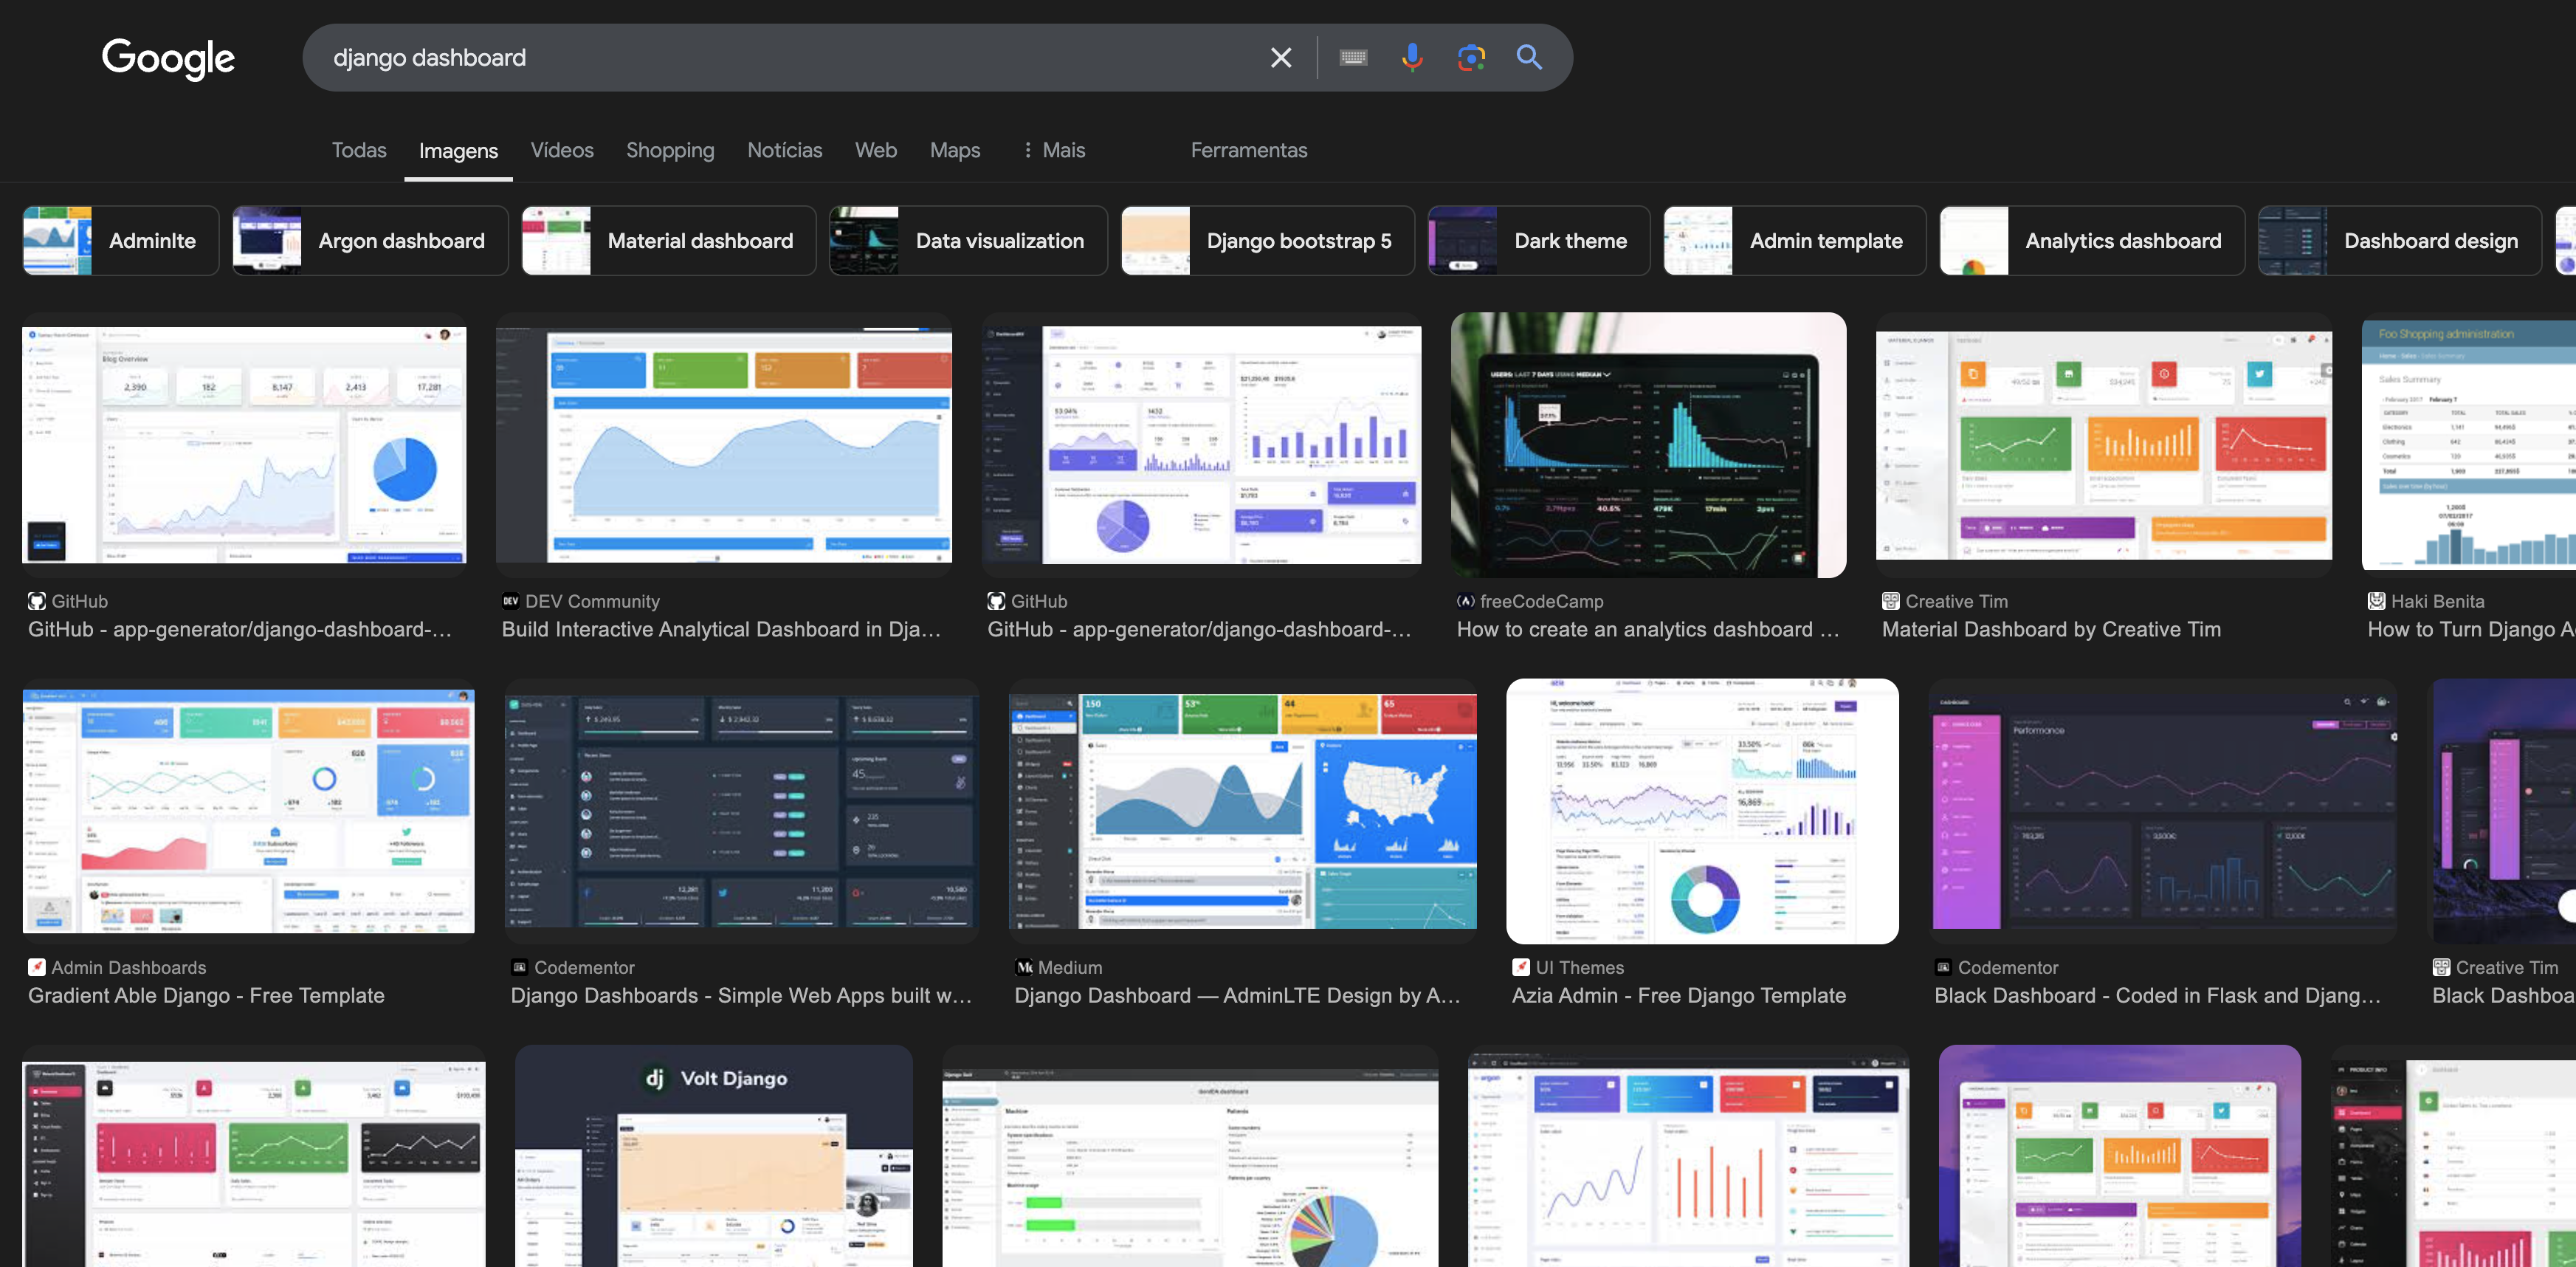This screenshot has width=2576, height=1267.
Task: Click DEV Community source favicon
Action: [510, 601]
